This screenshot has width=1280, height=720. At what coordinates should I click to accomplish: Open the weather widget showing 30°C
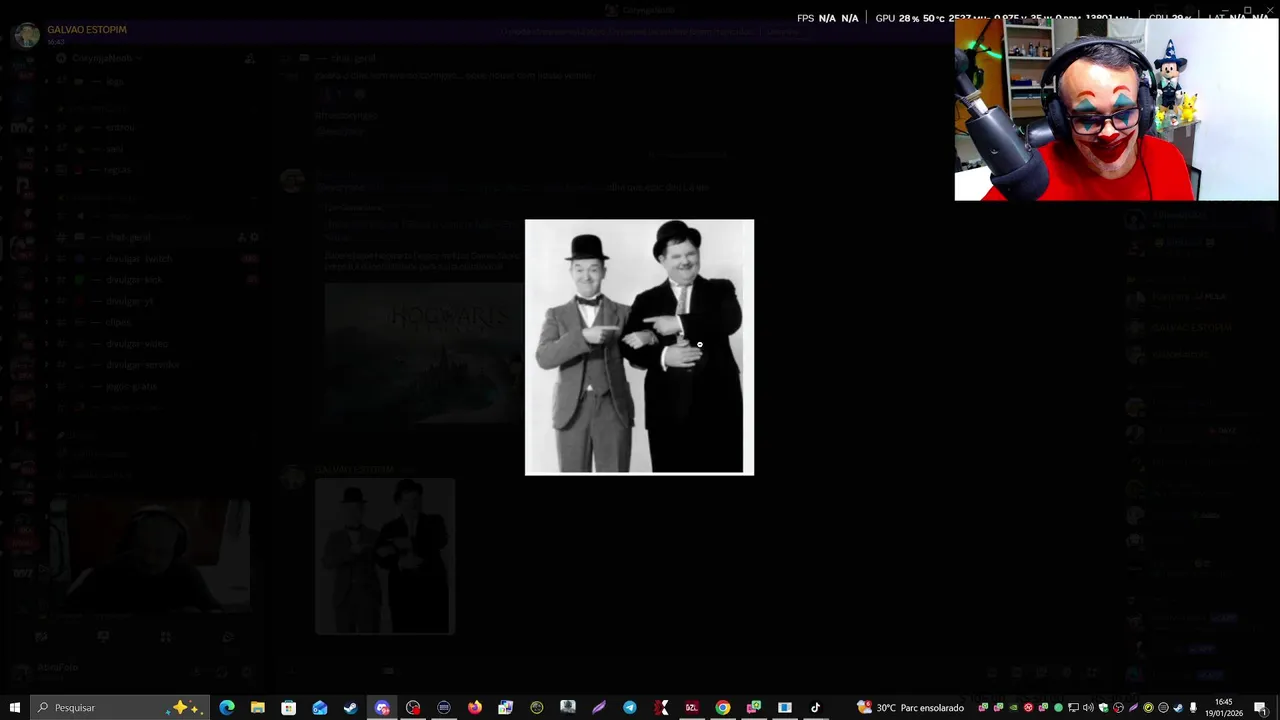point(910,707)
